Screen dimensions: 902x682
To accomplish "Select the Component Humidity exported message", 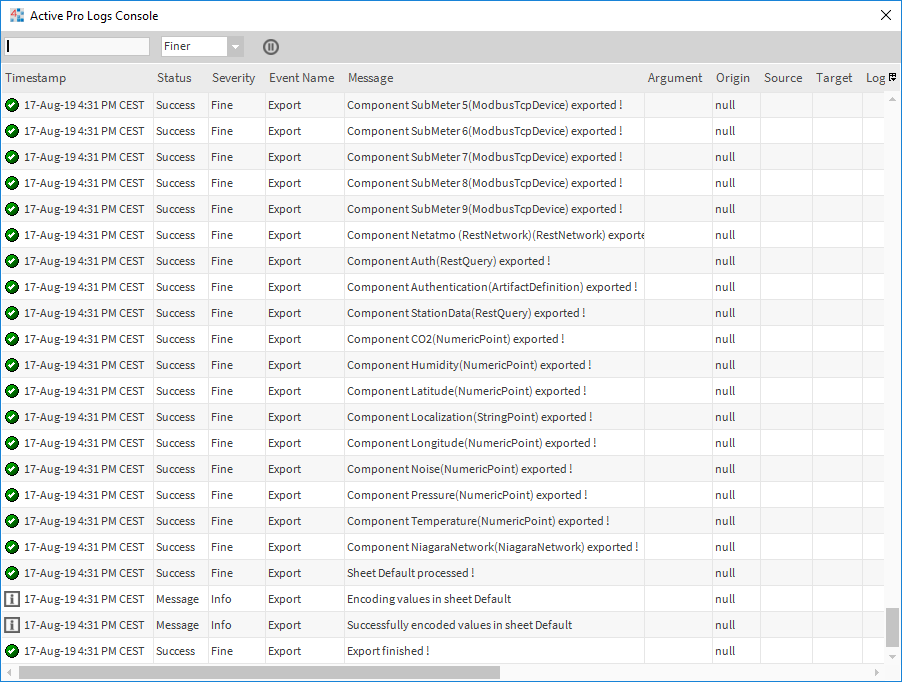I will click(x=468, y=365).
